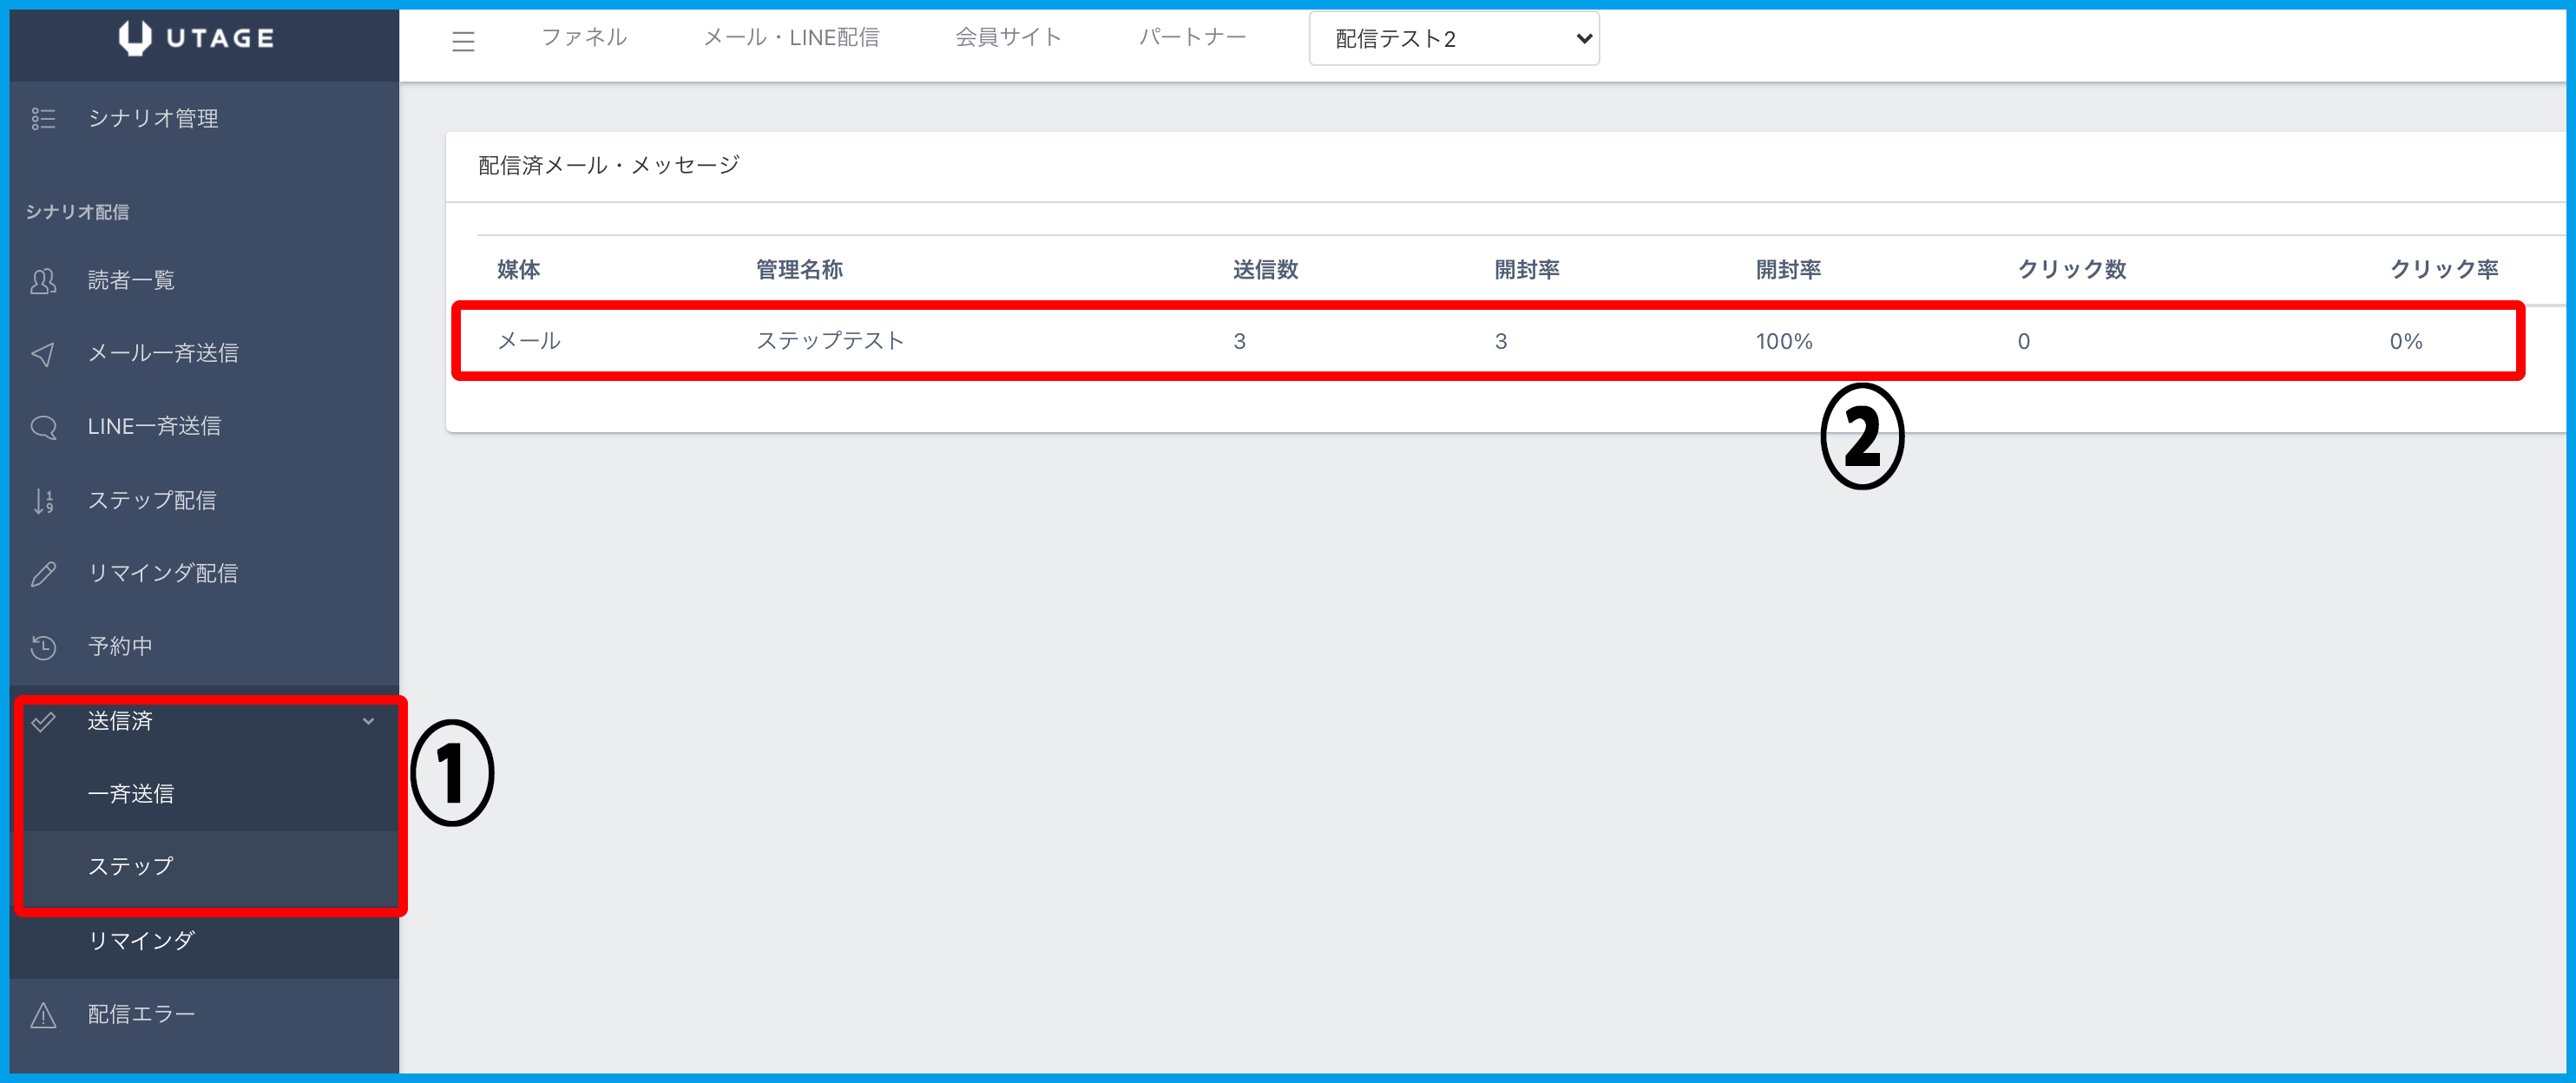Select 一斉送信 under 送信済
The height and width of the screenshot is (1083, 2576).
click(131, 794)
